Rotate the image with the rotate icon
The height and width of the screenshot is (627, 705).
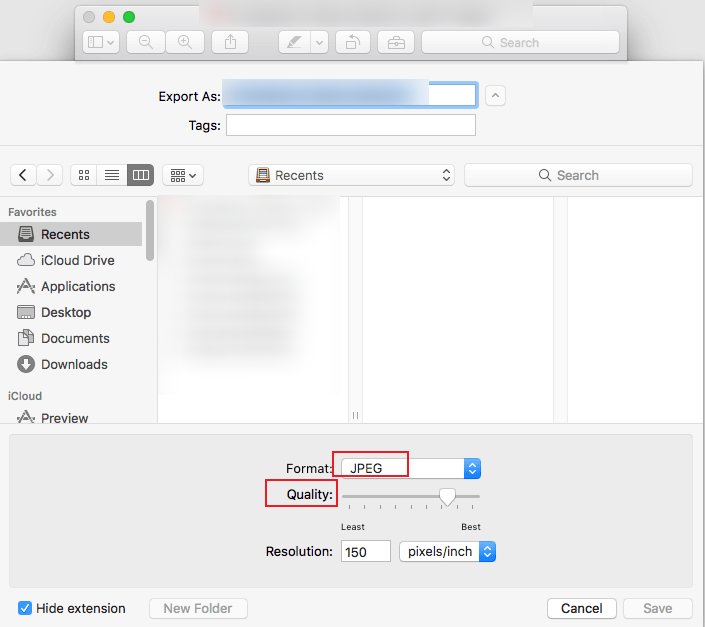353,42
